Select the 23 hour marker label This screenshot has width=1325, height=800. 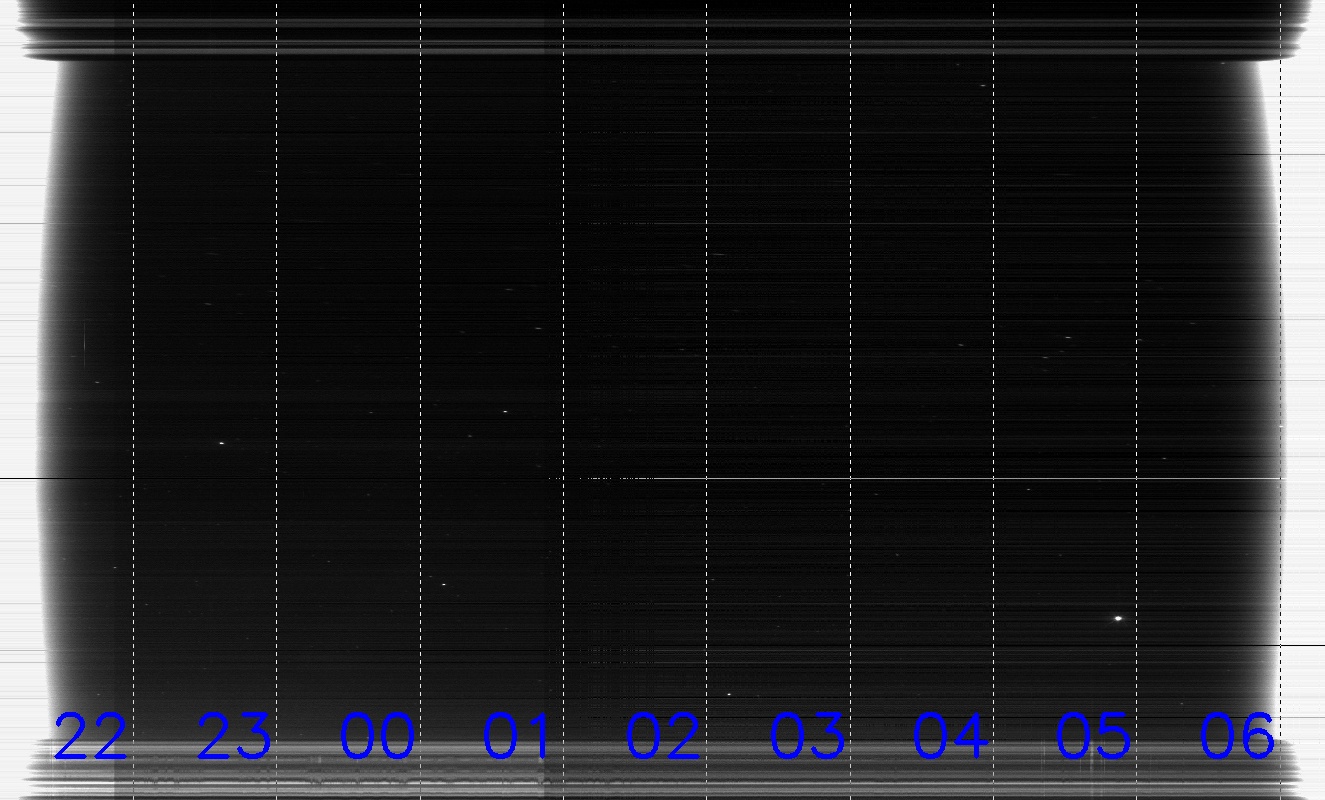click(x=234, y=737)
